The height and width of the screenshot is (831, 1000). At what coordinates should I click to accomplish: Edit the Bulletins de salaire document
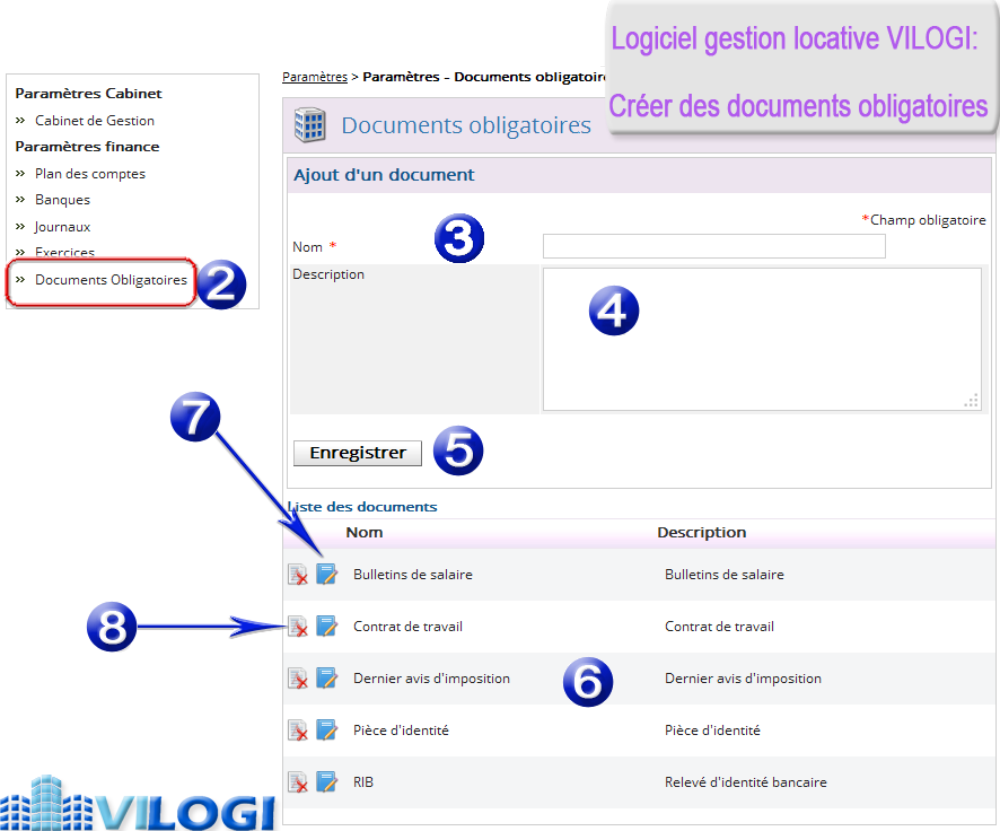[x=327, y=574]
